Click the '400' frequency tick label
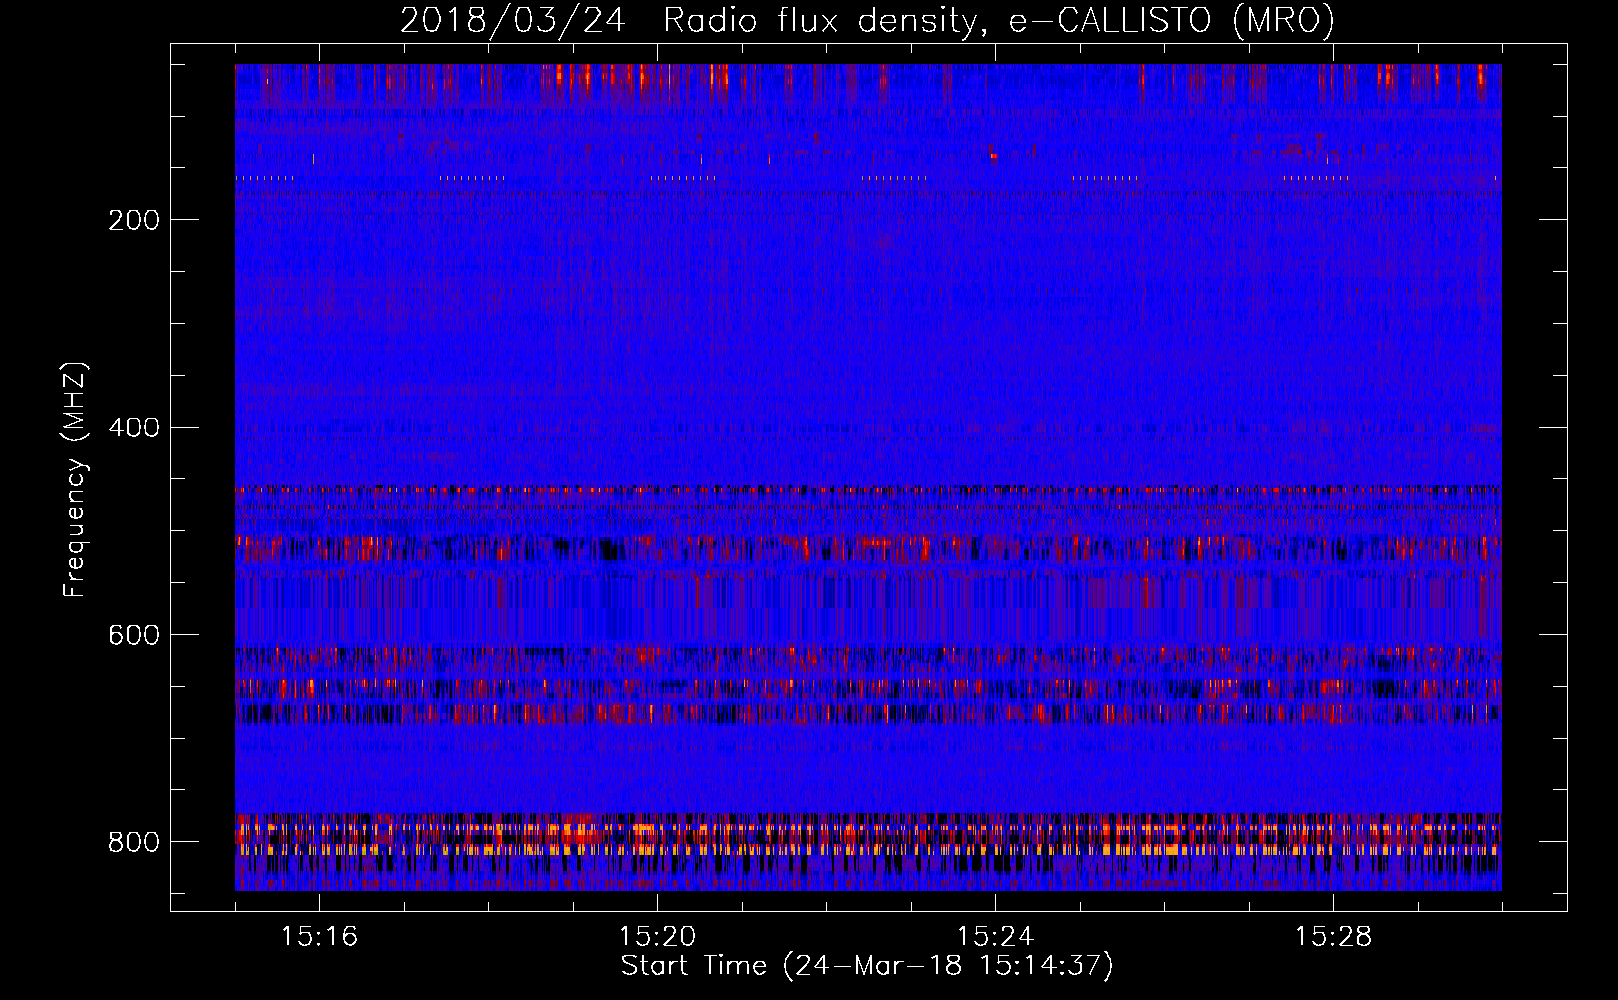The height and width of the screenshot is (1000, 1618). pyautogui.click(x=133, y=428)
